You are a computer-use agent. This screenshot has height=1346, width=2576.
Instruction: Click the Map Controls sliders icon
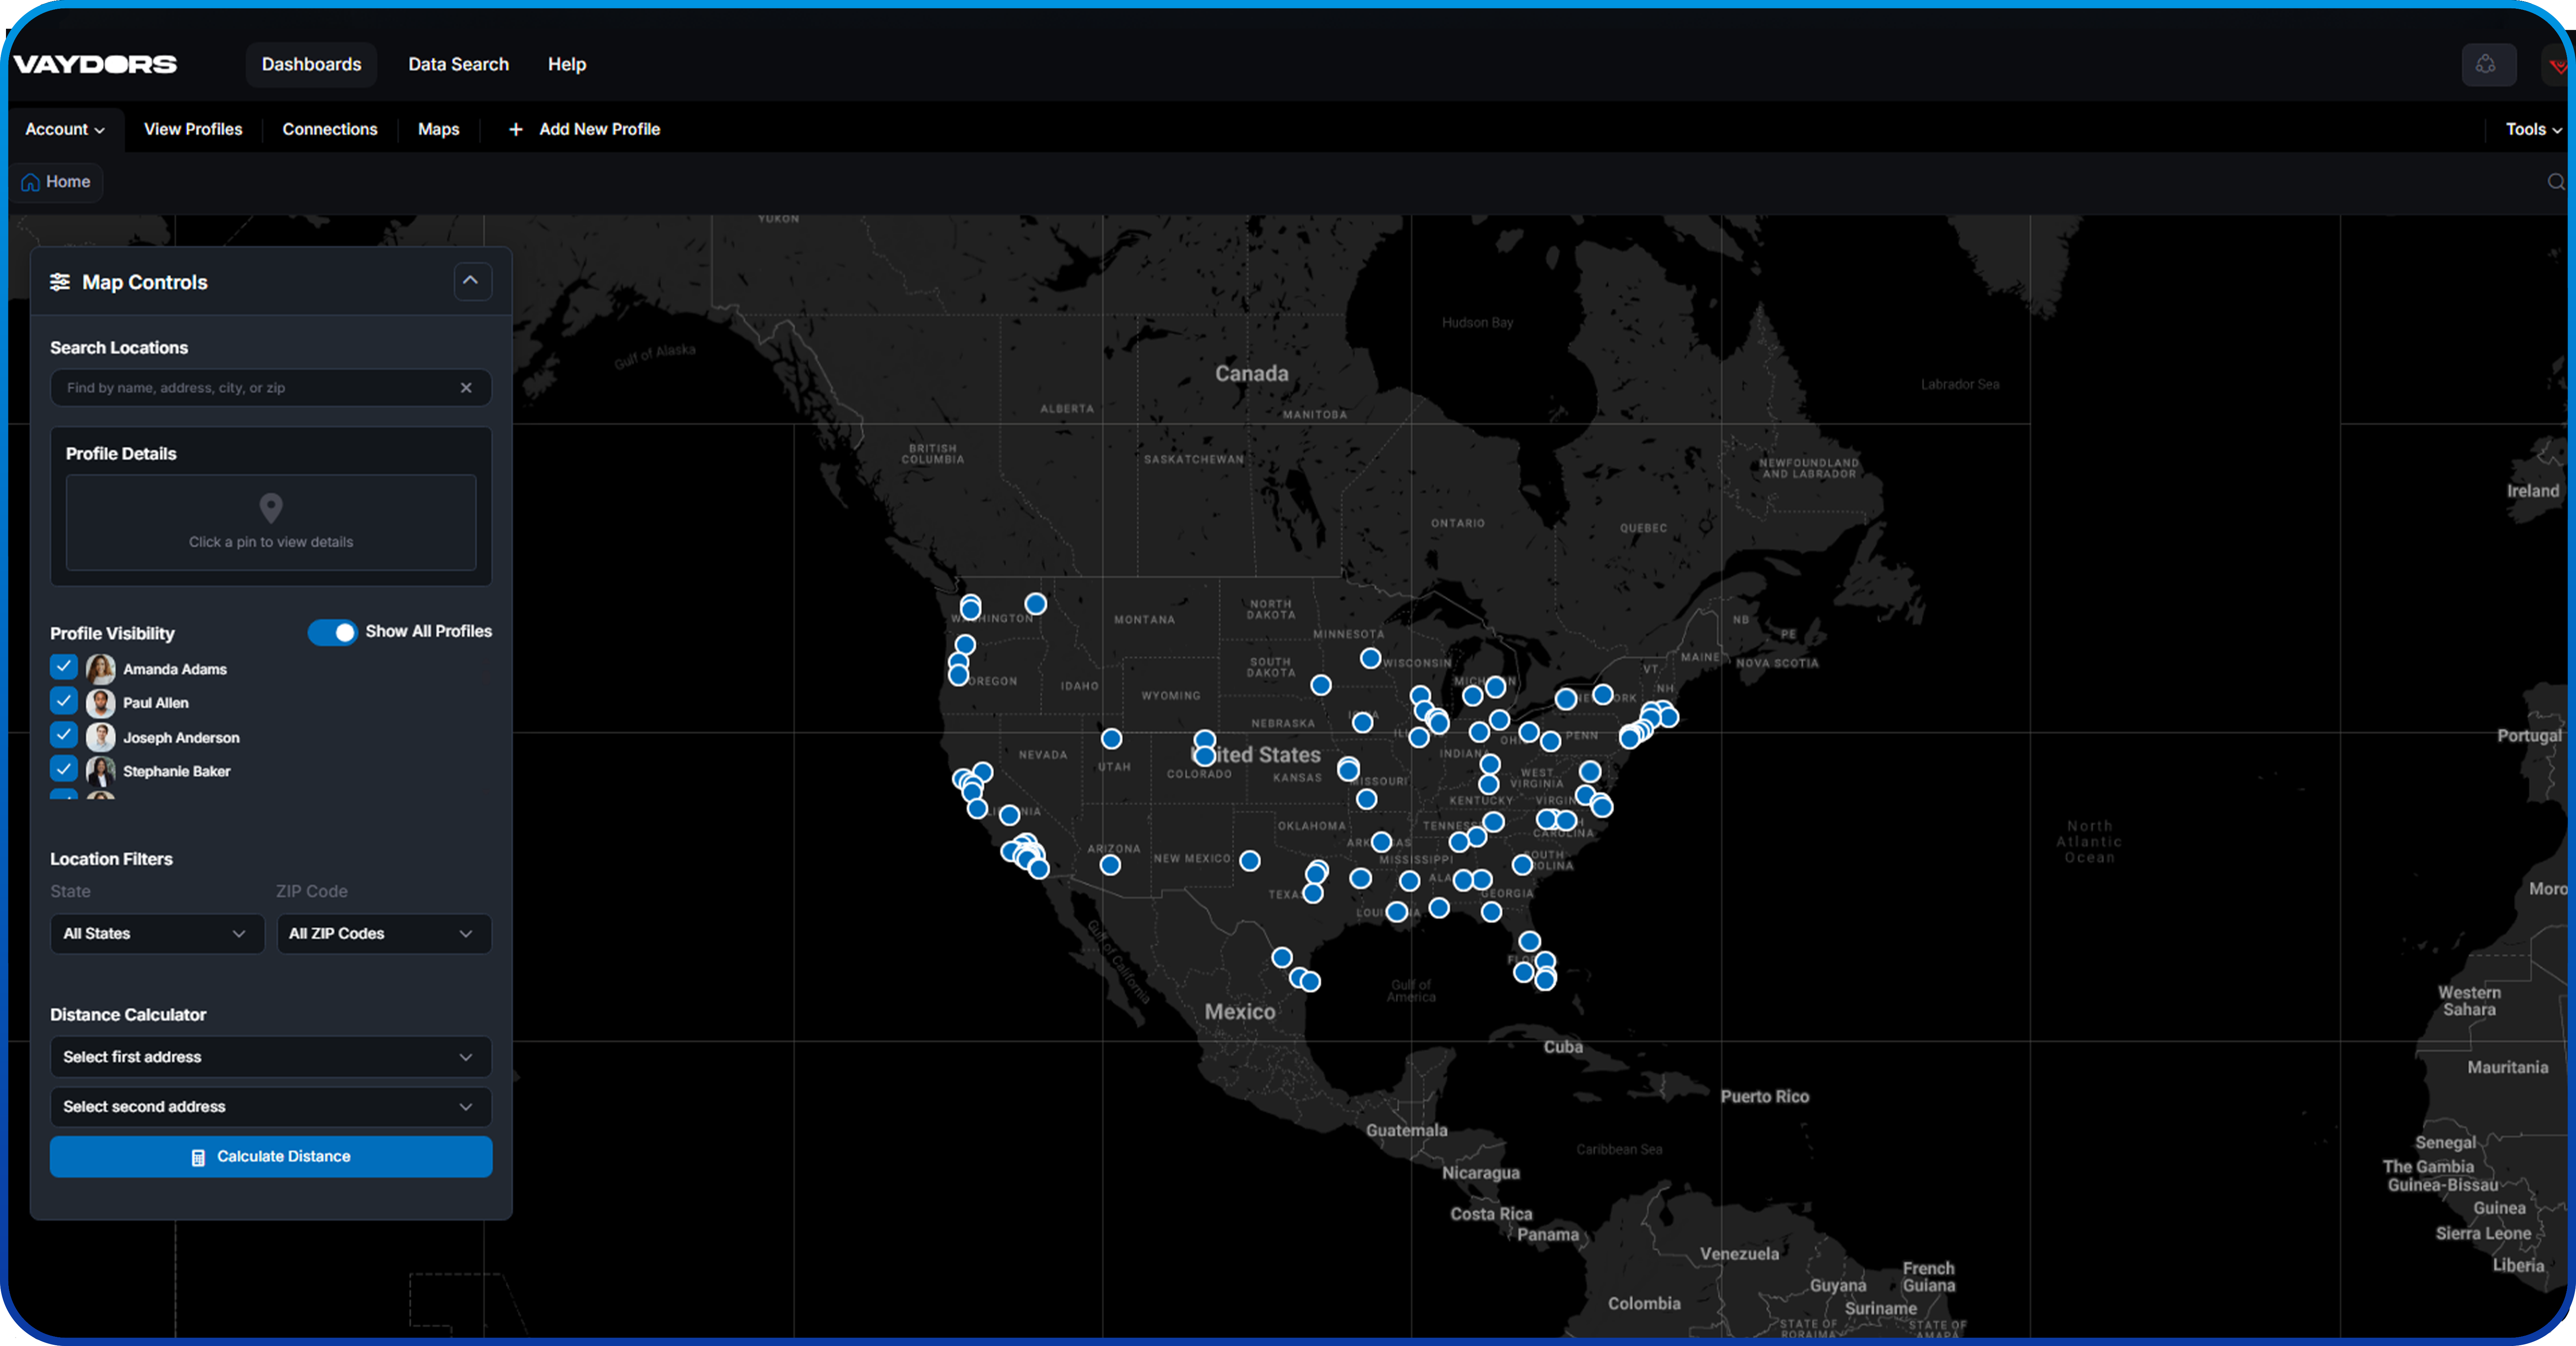click(60, 282)
